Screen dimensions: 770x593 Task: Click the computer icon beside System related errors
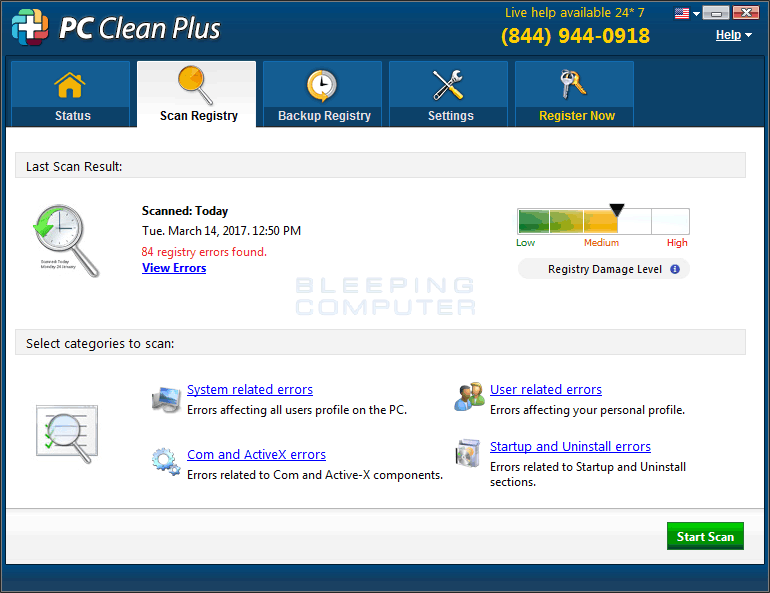click(x=166, y=400)
